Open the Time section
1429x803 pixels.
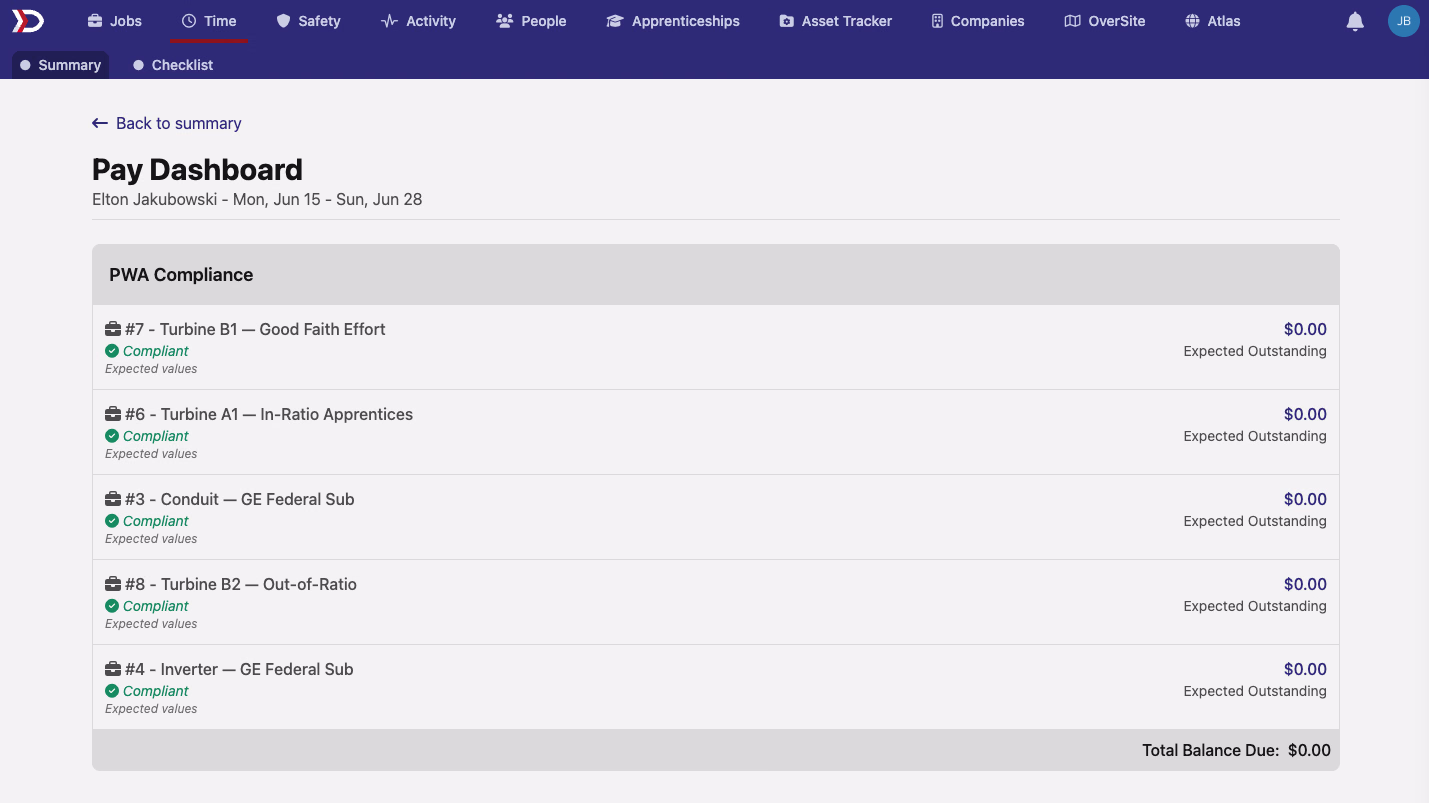[209, 21]
